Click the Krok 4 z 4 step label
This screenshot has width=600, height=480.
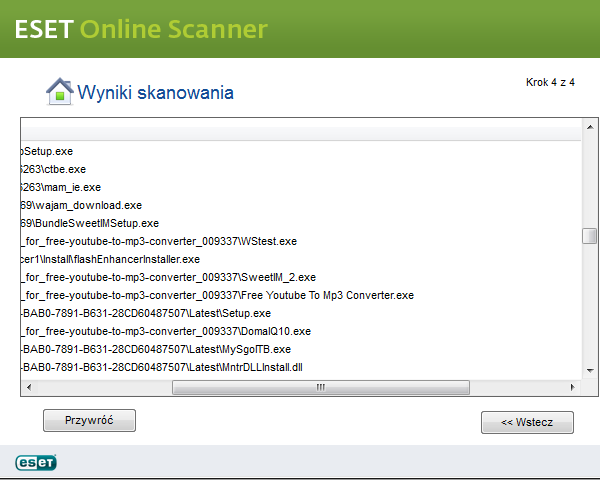pos(550,82)
